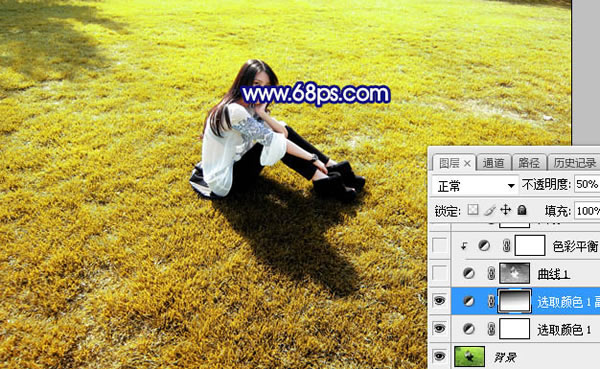Click the mask link icon on 曲线 1
This screenshot has width=600, height=369.
pyautogui.click(x=491, y=273)
